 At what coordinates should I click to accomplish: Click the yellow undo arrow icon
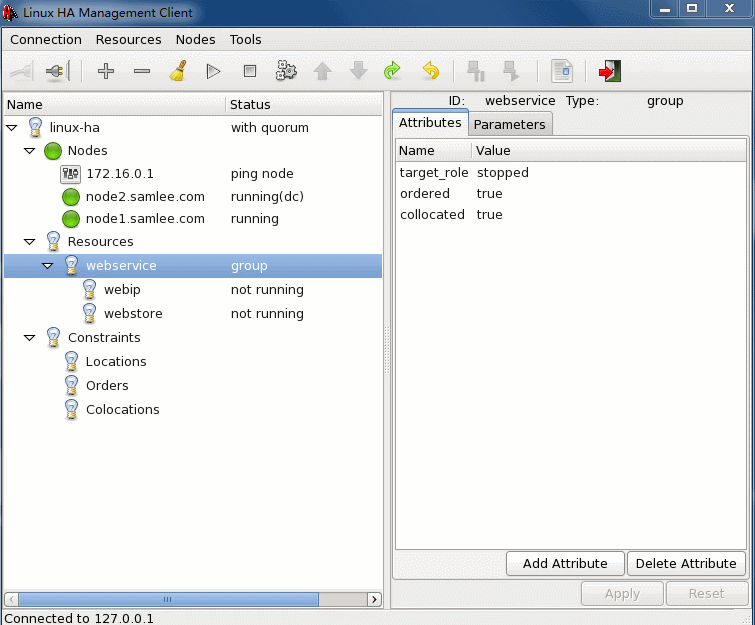431,71
